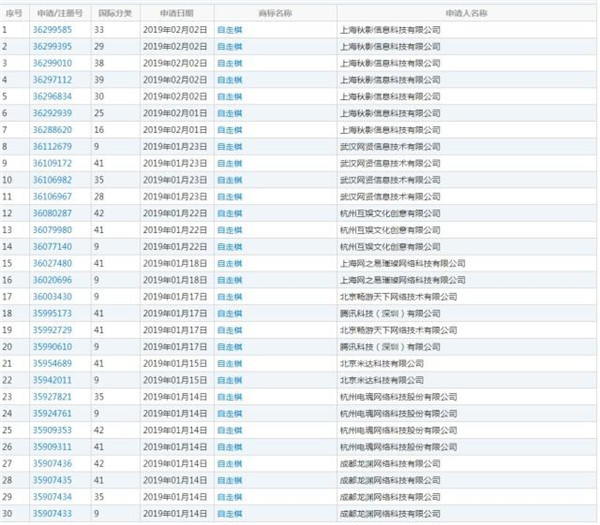Click the 自走棋 trademark link in row 27

pyautogui.click(x=230, y=464)
